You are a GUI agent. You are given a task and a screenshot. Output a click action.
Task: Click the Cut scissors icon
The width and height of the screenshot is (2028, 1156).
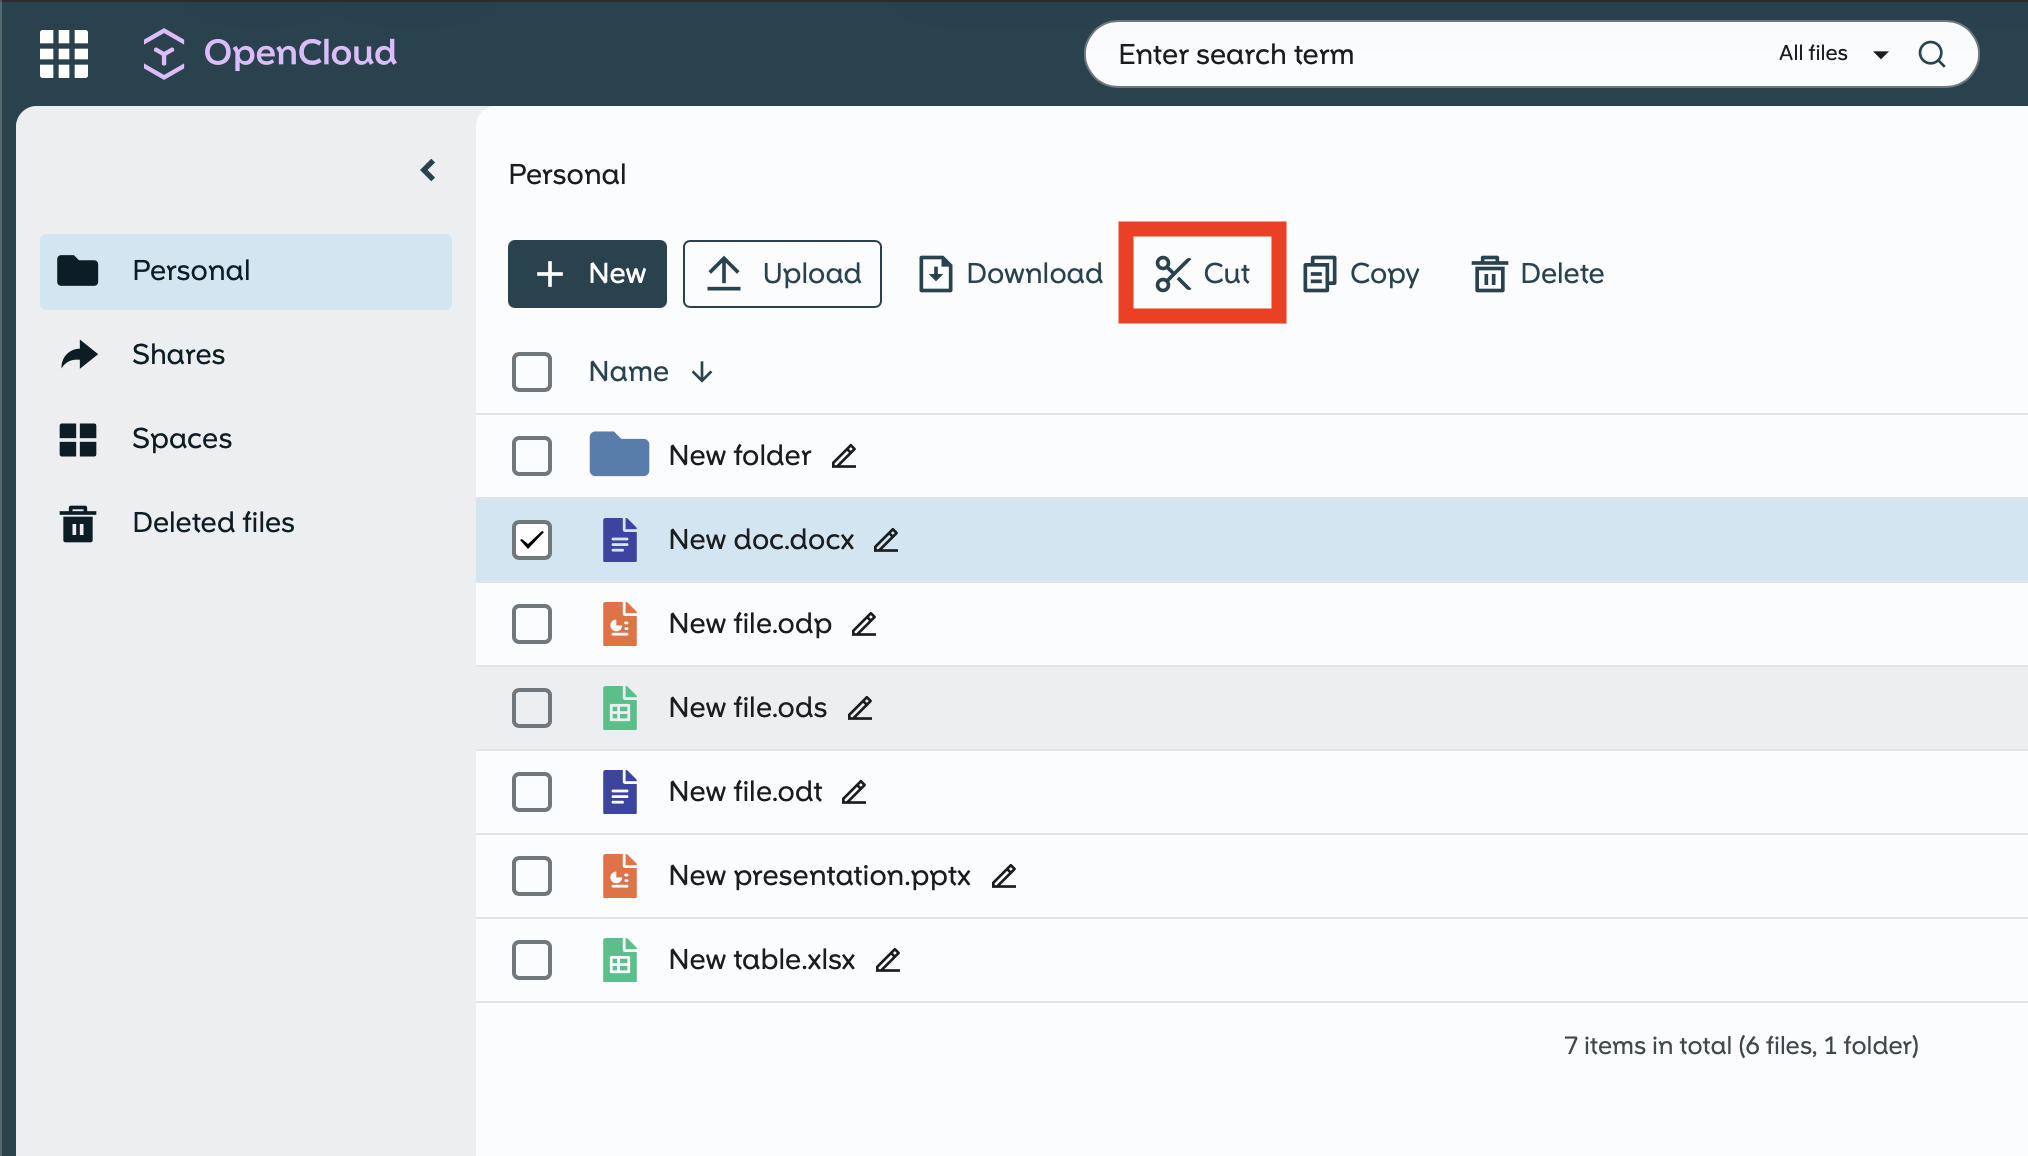coord(1172,273)
